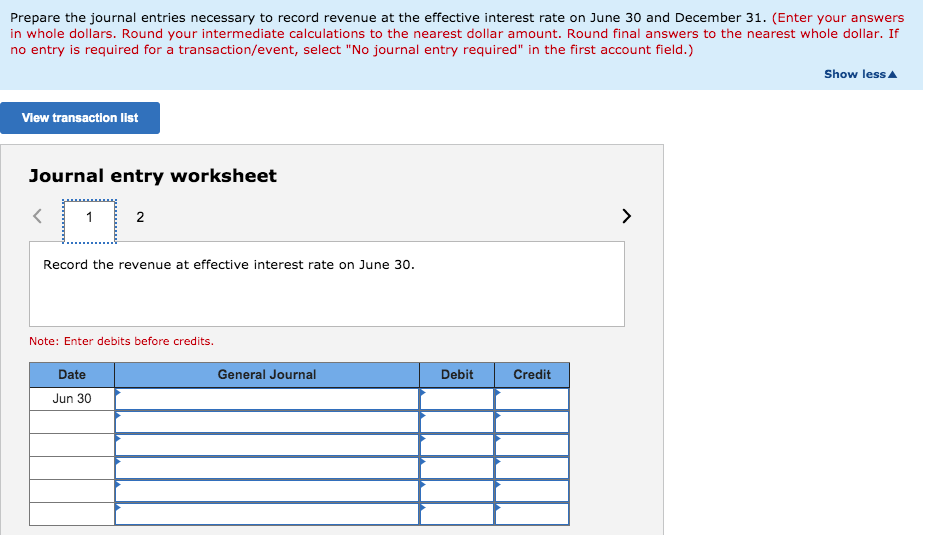Open fifth row General Journal account field
Viewport: 929px width, 535px height.
click(x=267, y=491)
